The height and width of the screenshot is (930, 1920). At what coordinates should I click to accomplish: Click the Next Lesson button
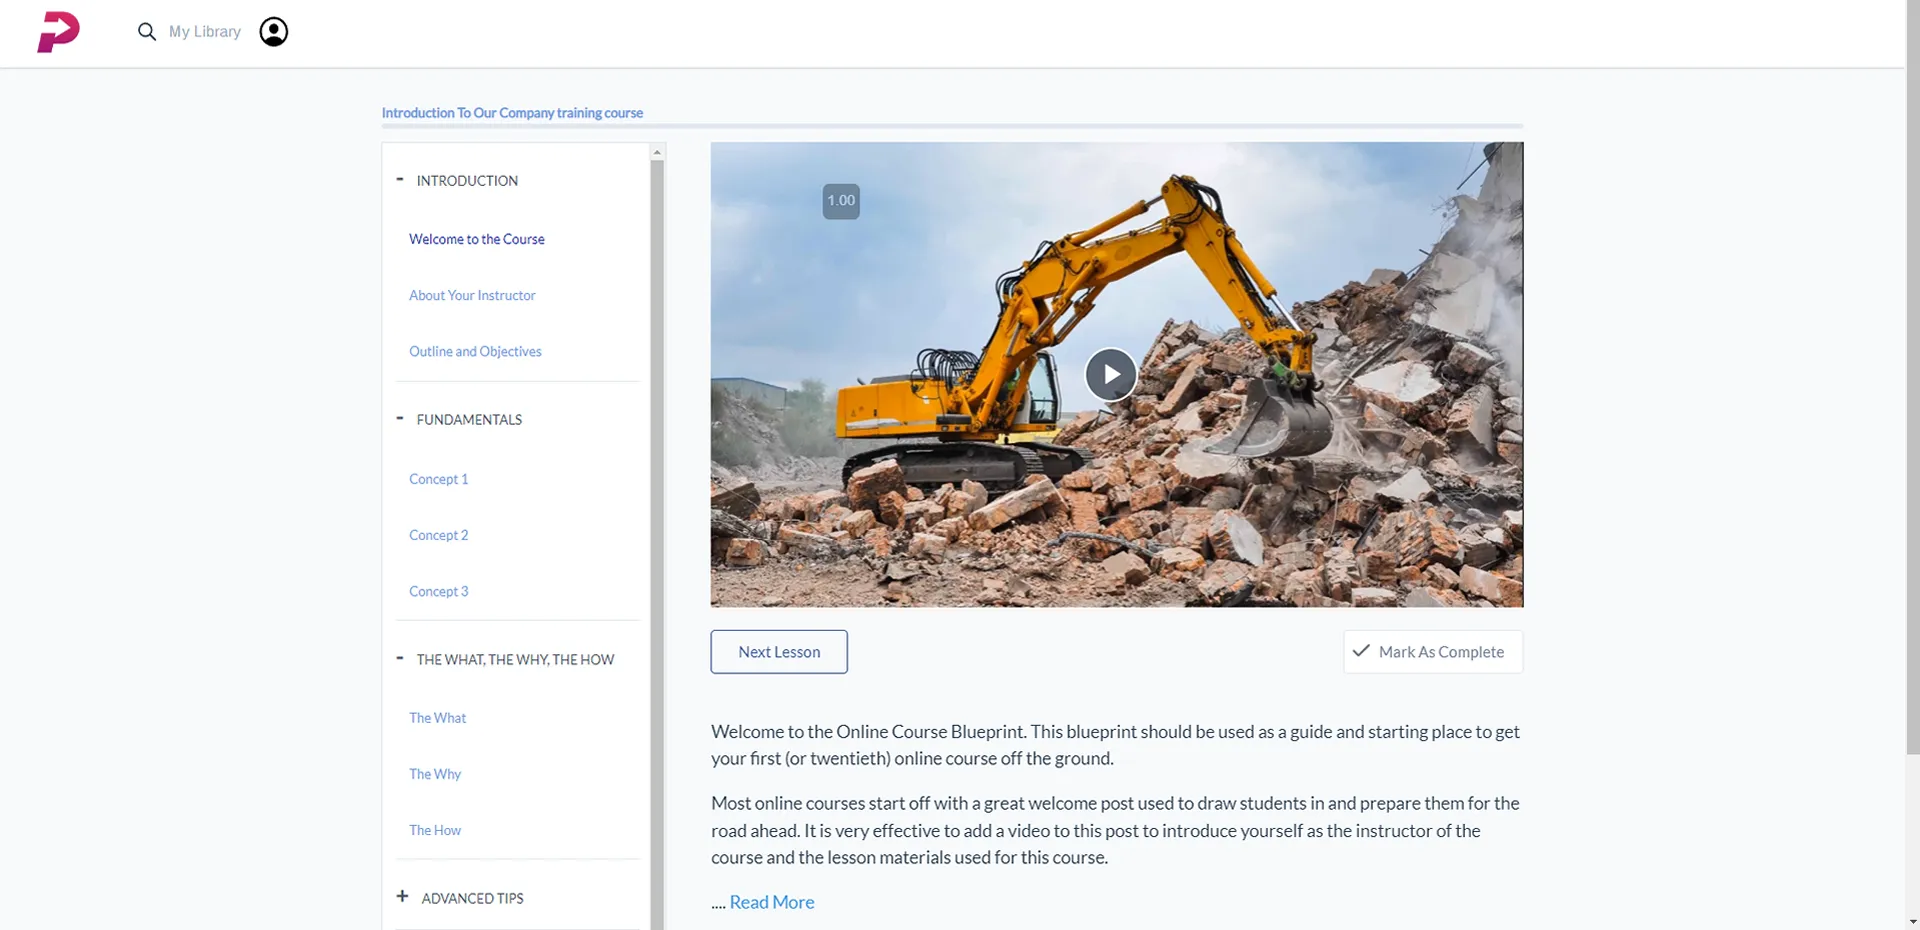(779, 652)
